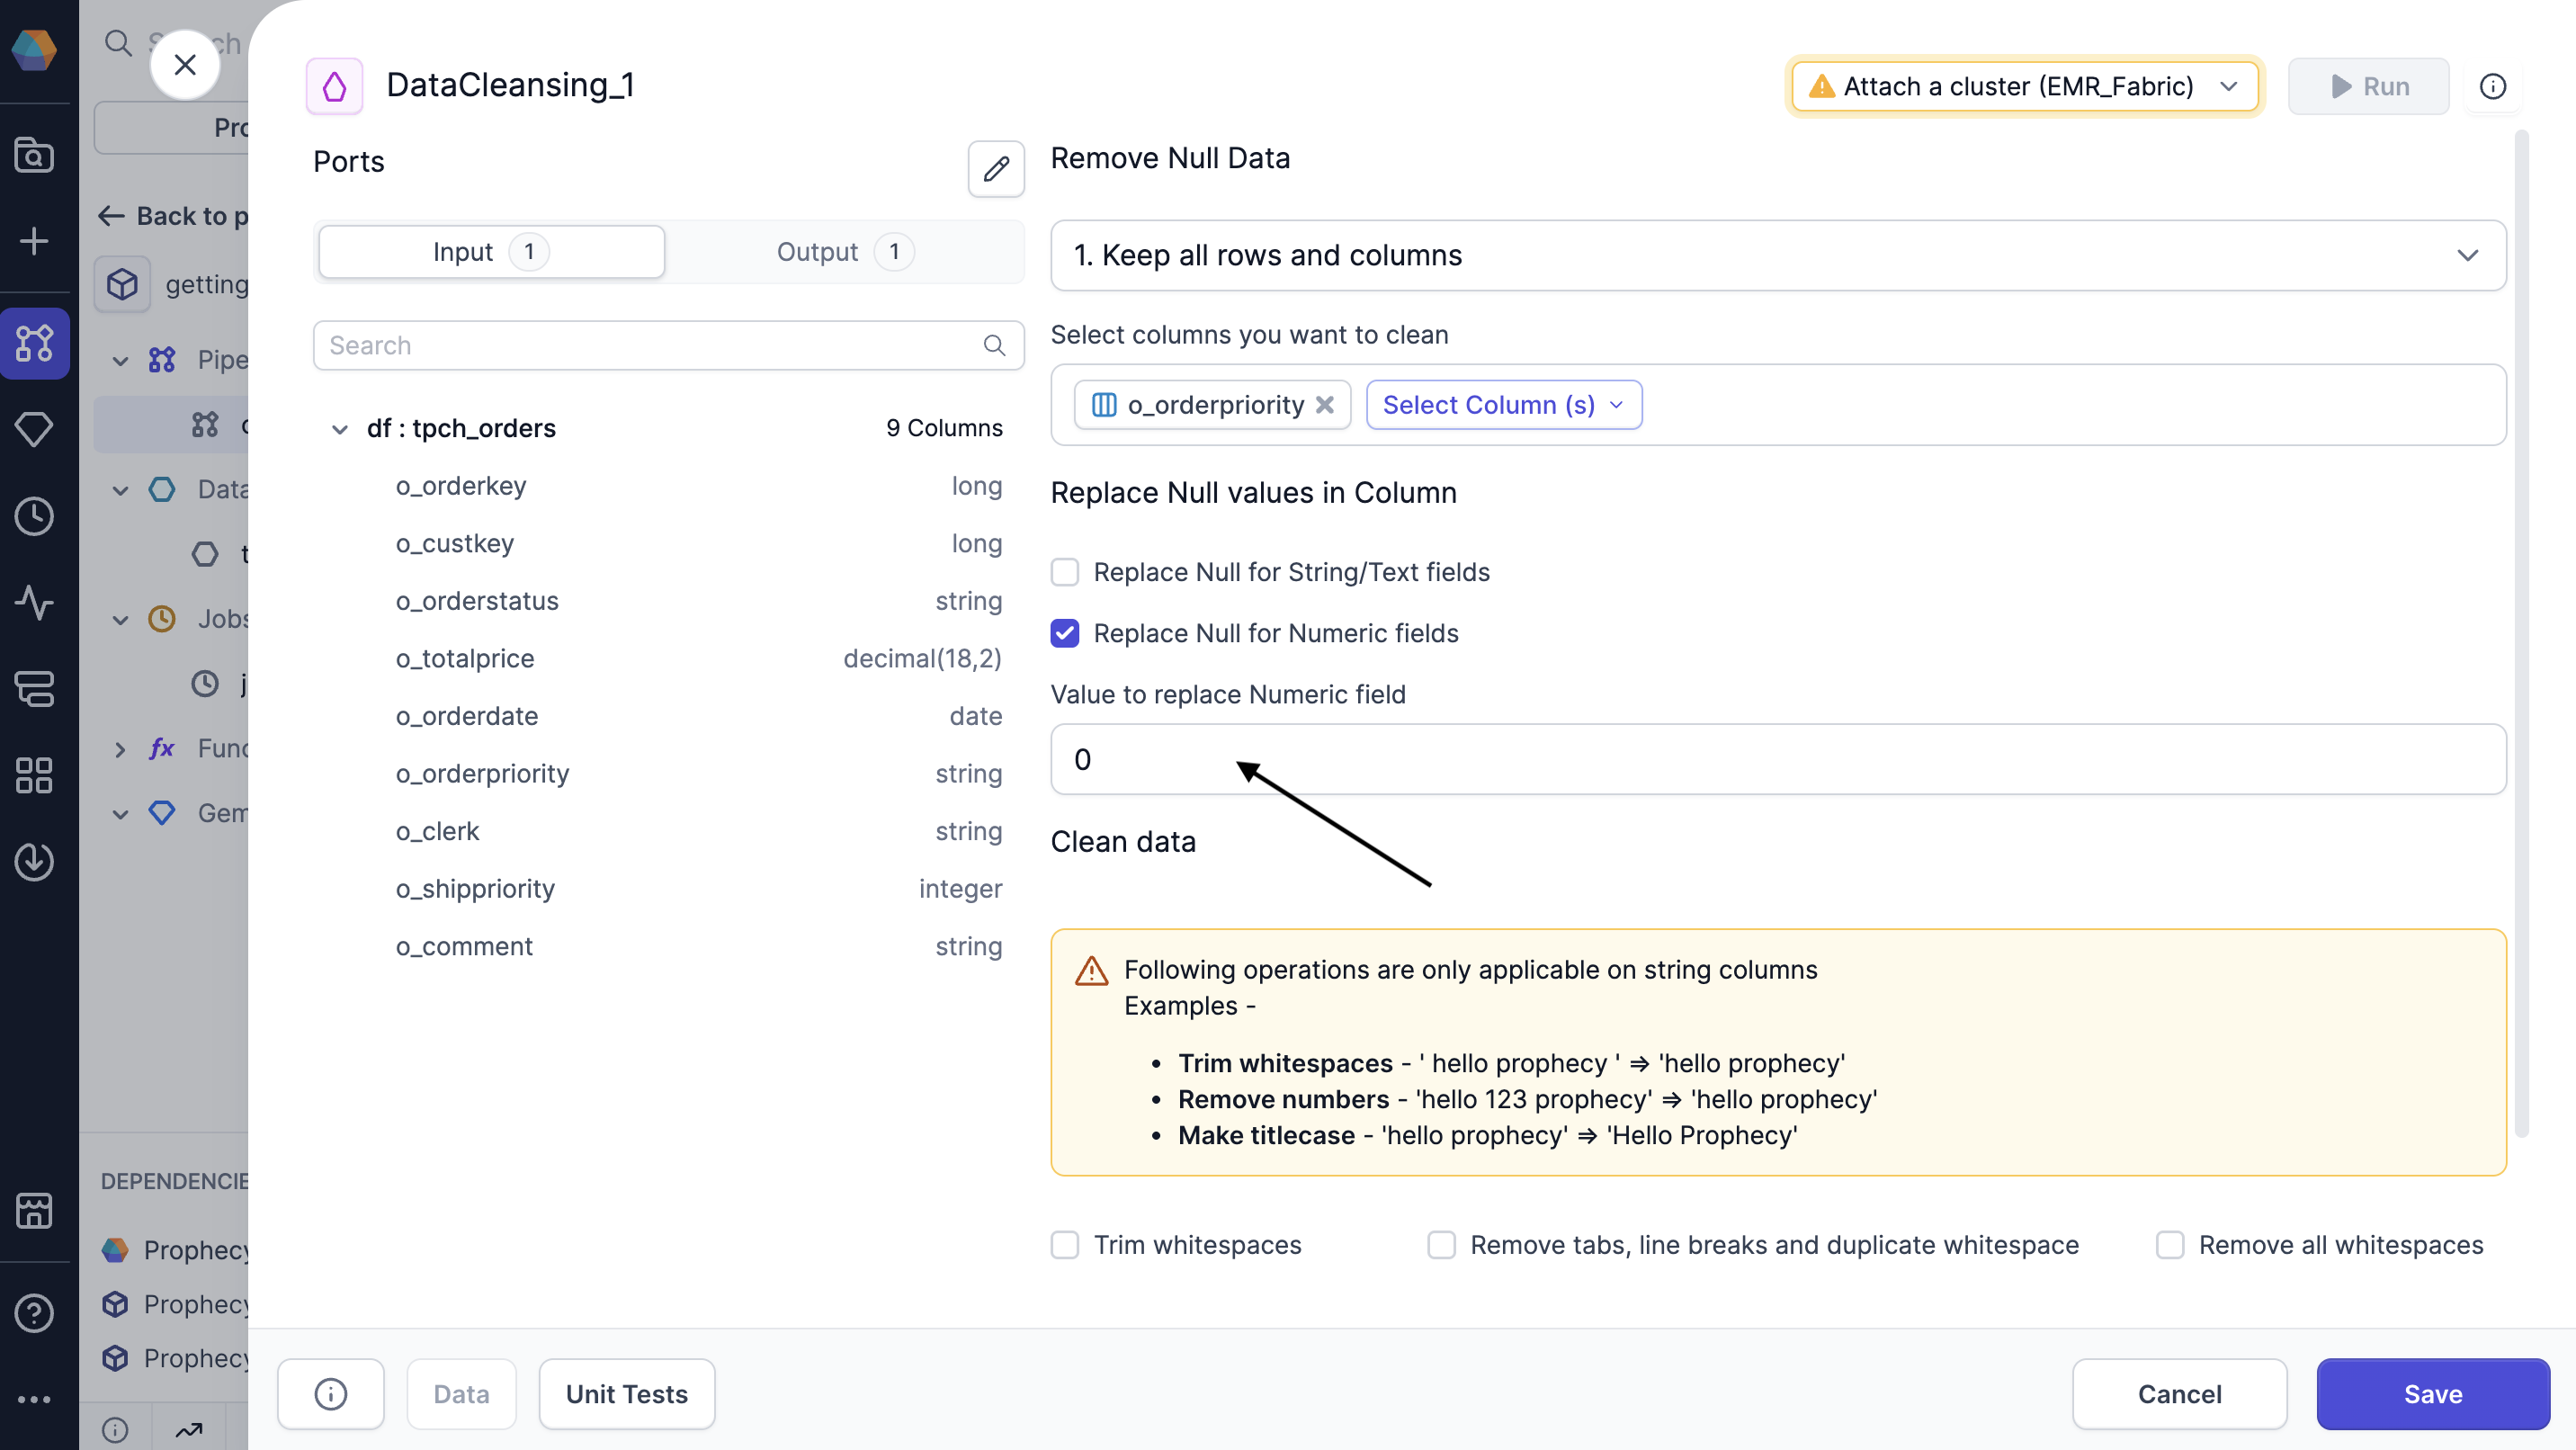Click the numeric replacement value field
The image size is (2576, 1450).
1777,760
